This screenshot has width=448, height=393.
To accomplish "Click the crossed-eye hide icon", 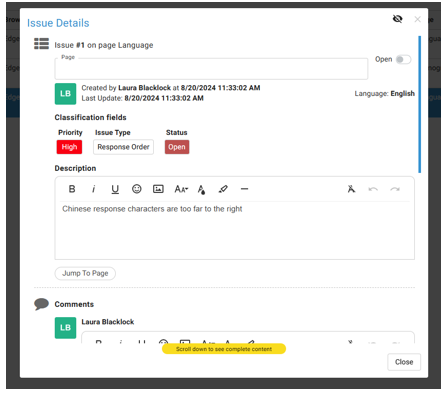I will coord(397,19).
